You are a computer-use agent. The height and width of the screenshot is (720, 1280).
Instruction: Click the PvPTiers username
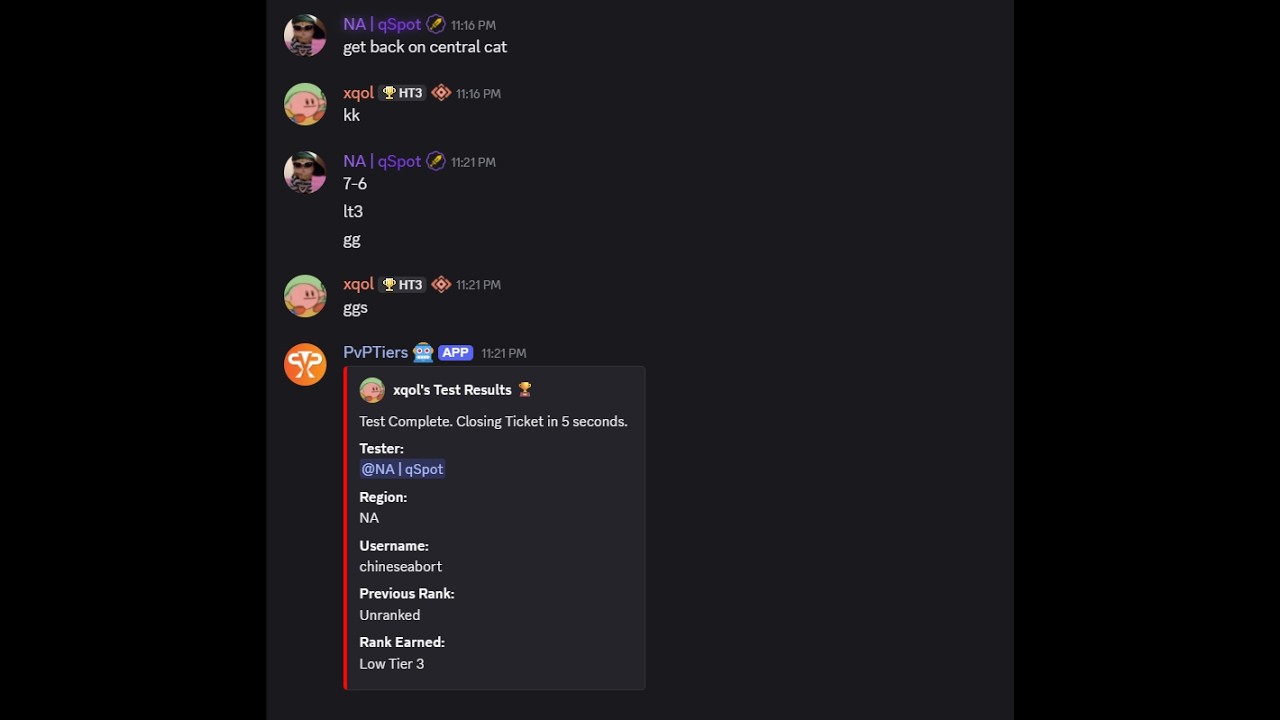[x=375, y=352]
